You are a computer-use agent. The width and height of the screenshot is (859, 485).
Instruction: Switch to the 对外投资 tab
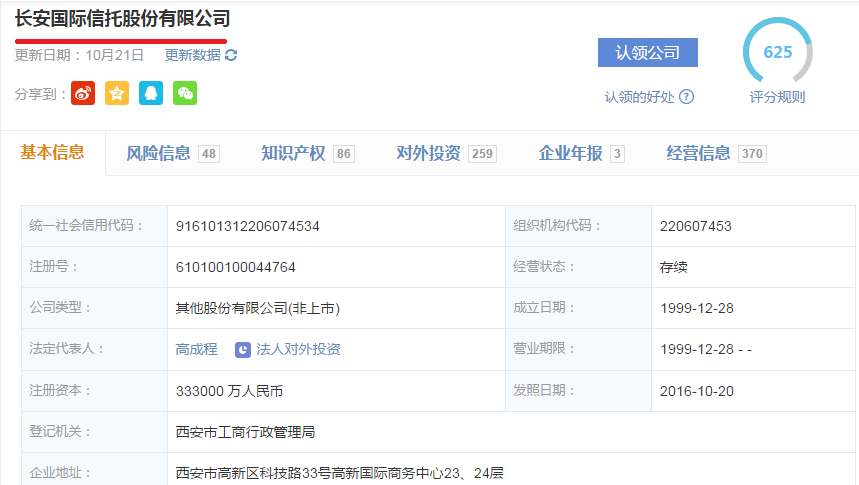[x=446, y=153]
